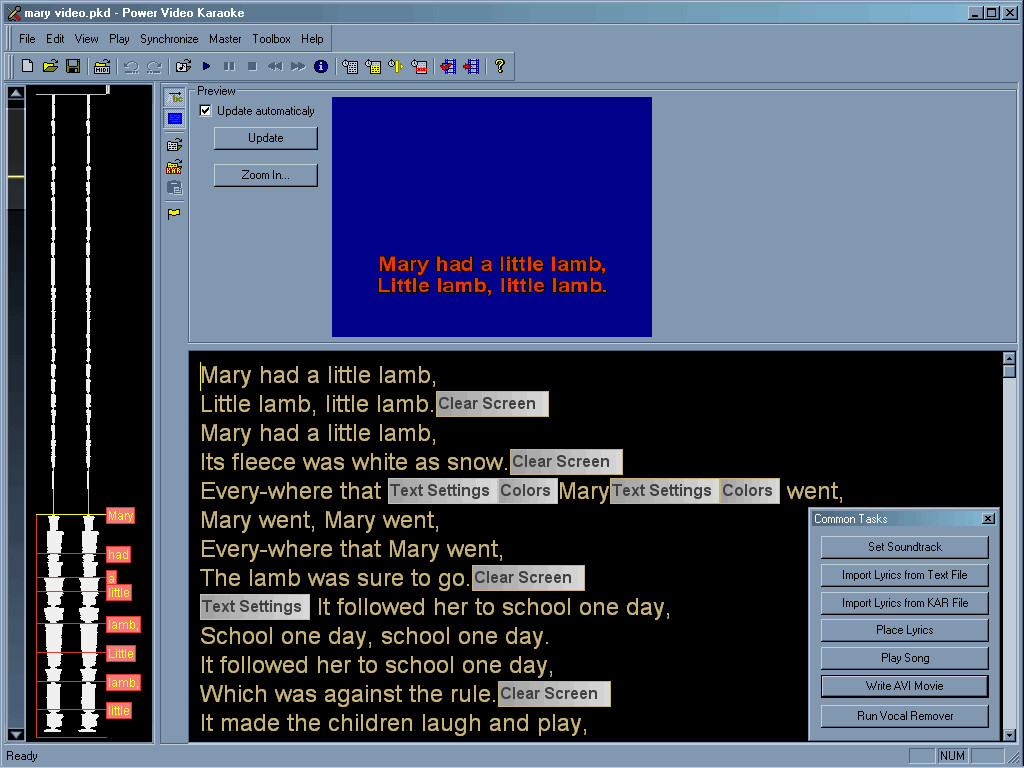Click the Run Vocal Remover button
This screenshot has width=1024, height=768.
click(904, 716)
